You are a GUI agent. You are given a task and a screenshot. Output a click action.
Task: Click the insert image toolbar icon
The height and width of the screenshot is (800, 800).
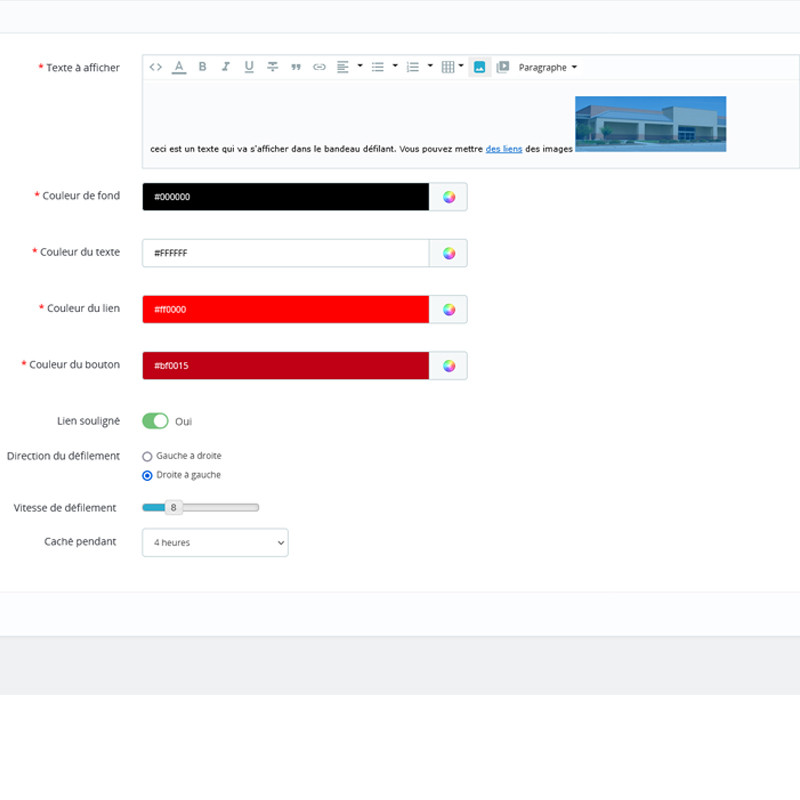point(479,67)
